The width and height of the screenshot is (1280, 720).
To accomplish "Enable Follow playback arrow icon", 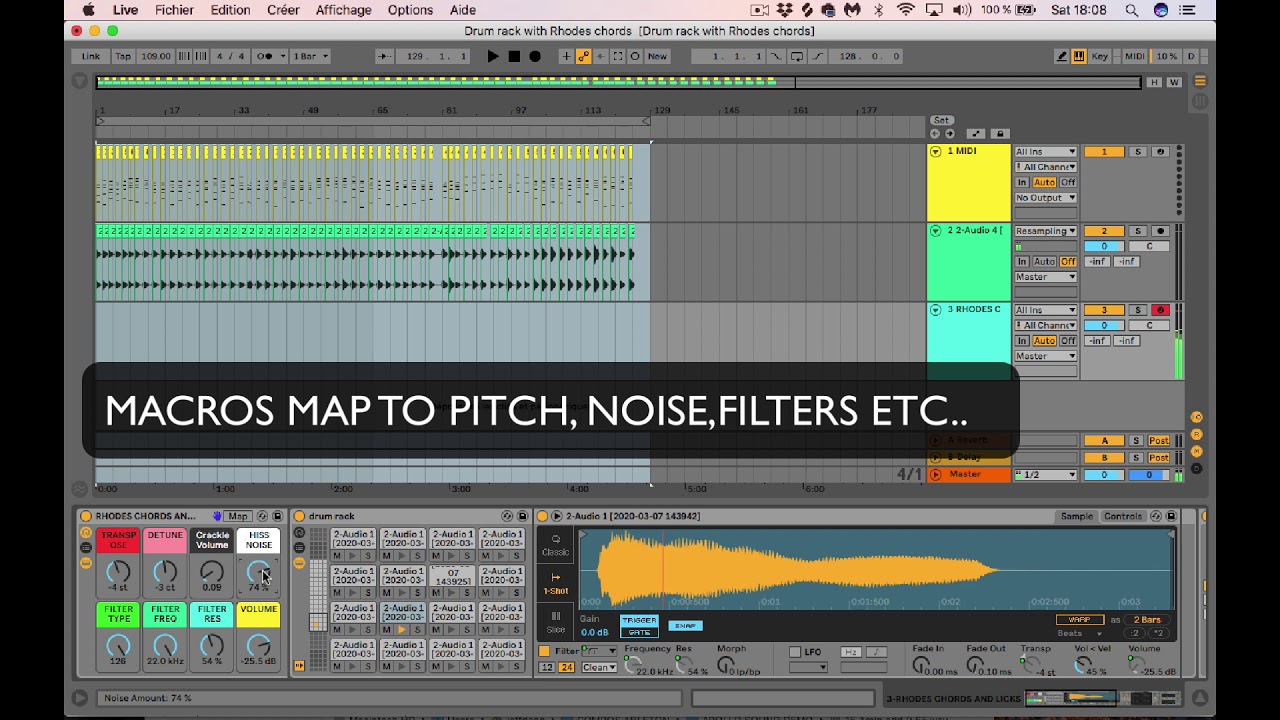I will [384, 56].
